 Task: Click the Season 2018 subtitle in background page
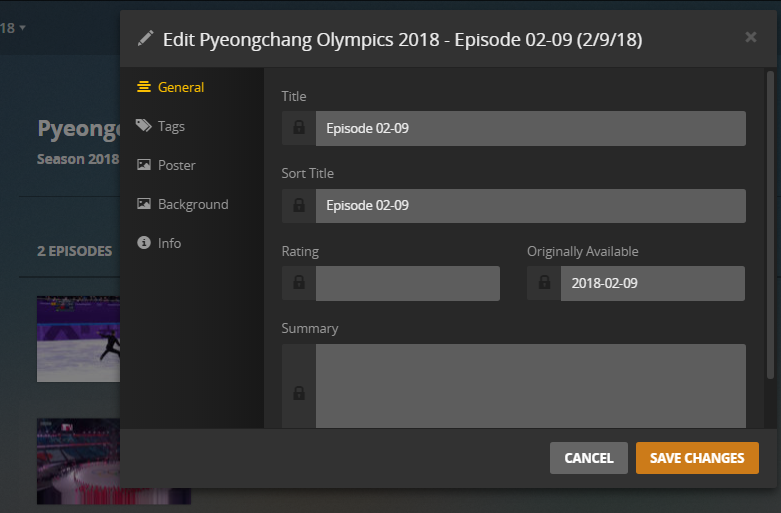(78, 159)
